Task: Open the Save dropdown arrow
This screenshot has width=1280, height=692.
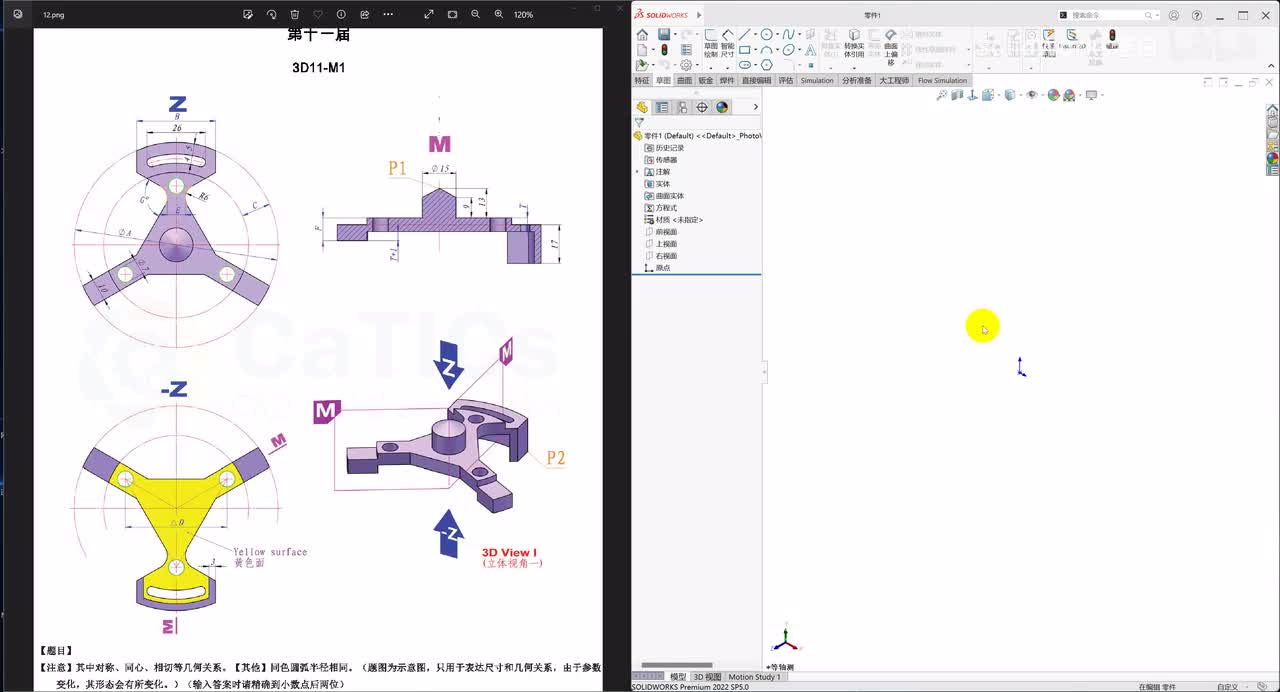Action: (675, 35)
